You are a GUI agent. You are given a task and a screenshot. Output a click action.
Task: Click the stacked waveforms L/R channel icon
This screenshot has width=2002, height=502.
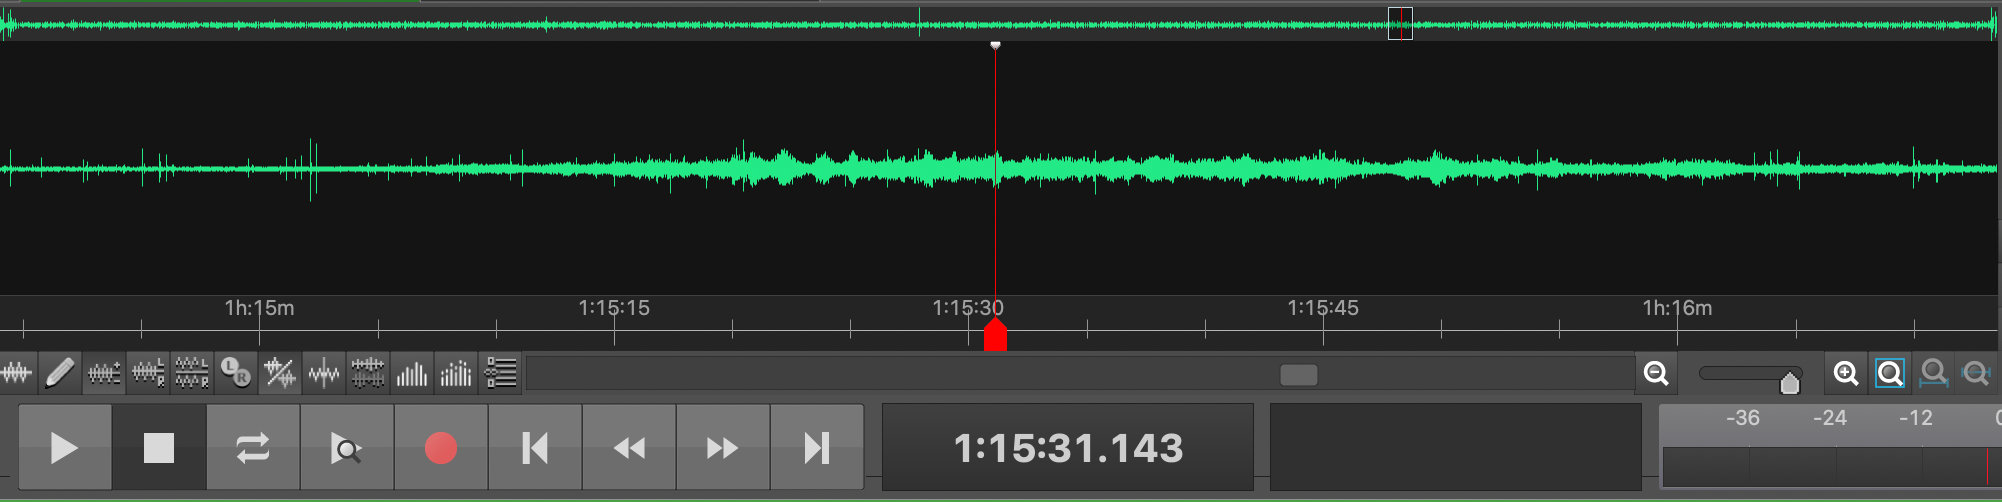pyautogui.click(x=192, y=374)
